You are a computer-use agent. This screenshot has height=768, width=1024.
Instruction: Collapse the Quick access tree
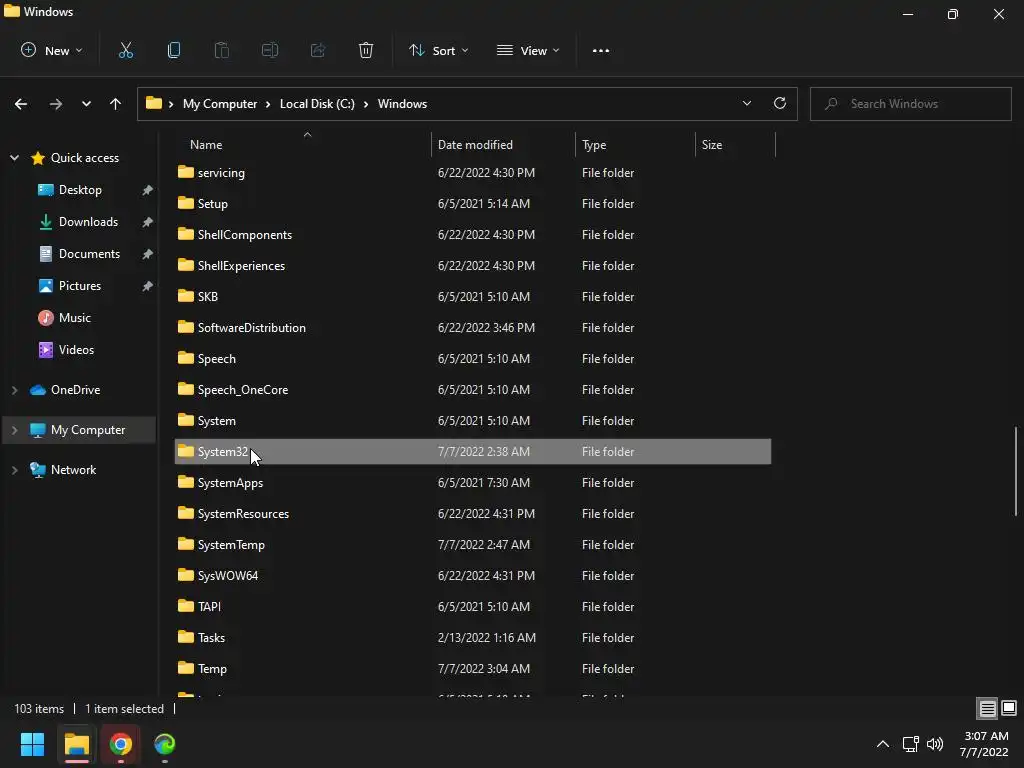14,158
